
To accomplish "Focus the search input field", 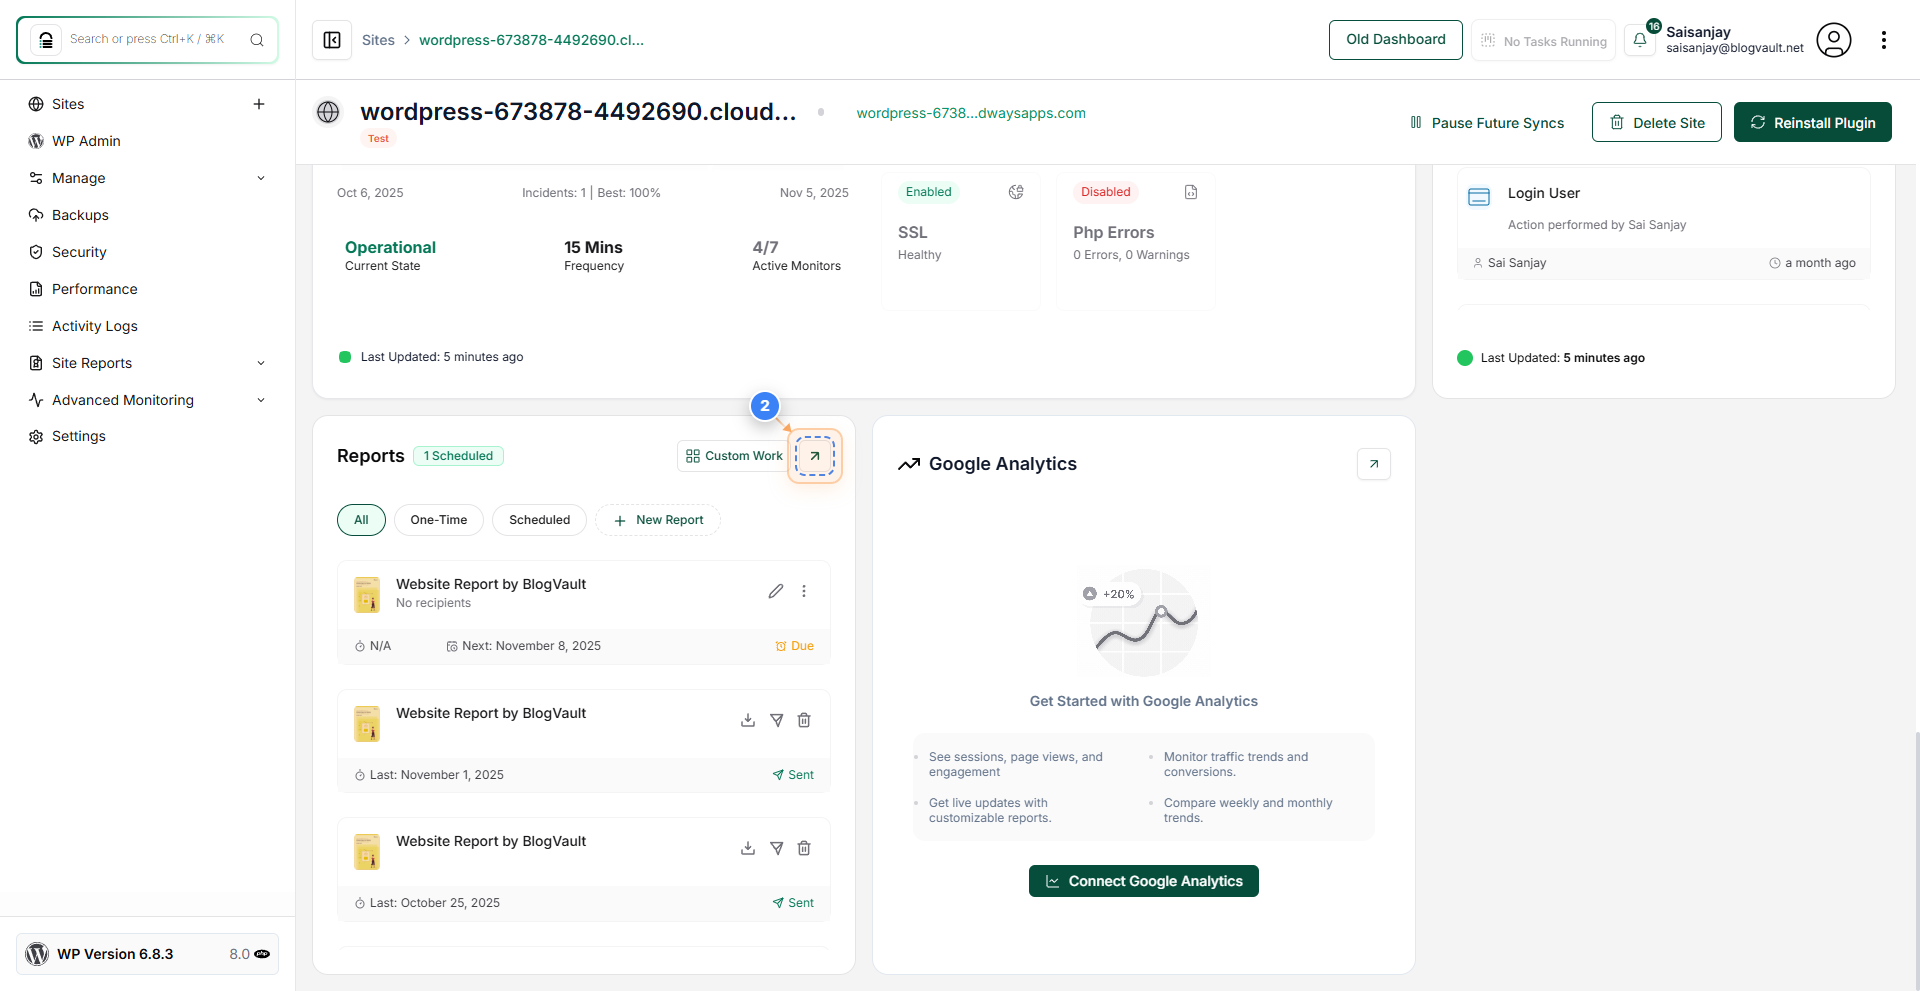I will pos(147,40).
